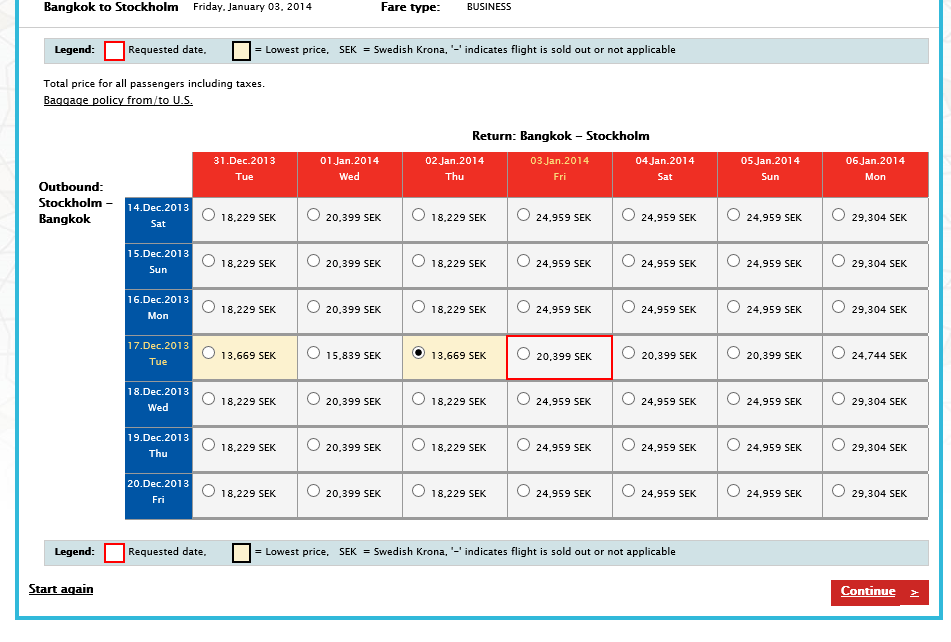Click the 06.Jan.2014 Mon return column header
Image resolution: width=951 pixels, height=642 pixels.
click(875, 168)
